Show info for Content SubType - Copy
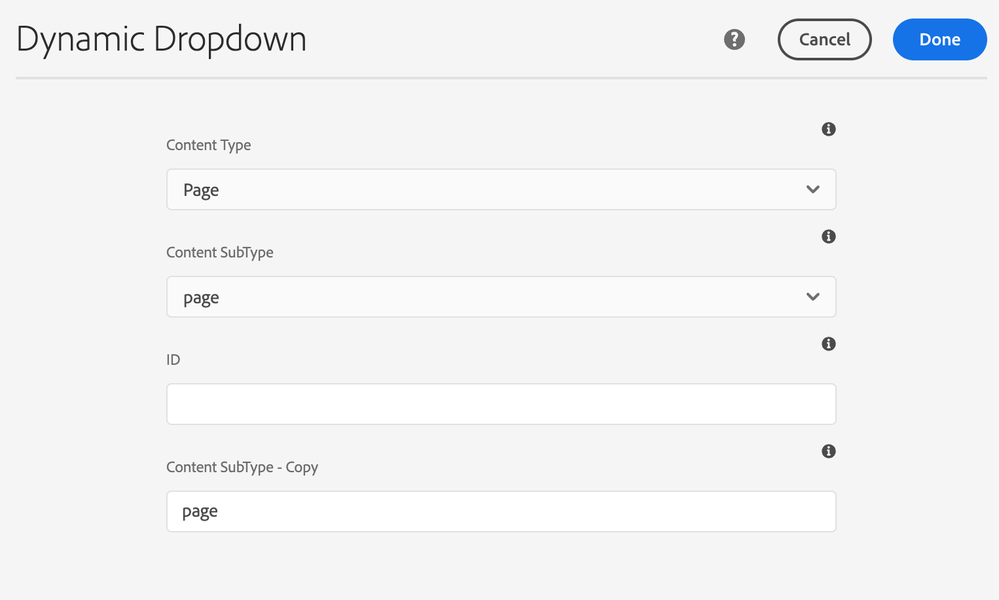This screenshot has width=999, height=600. pyautogui.click(x=828, y=451)
